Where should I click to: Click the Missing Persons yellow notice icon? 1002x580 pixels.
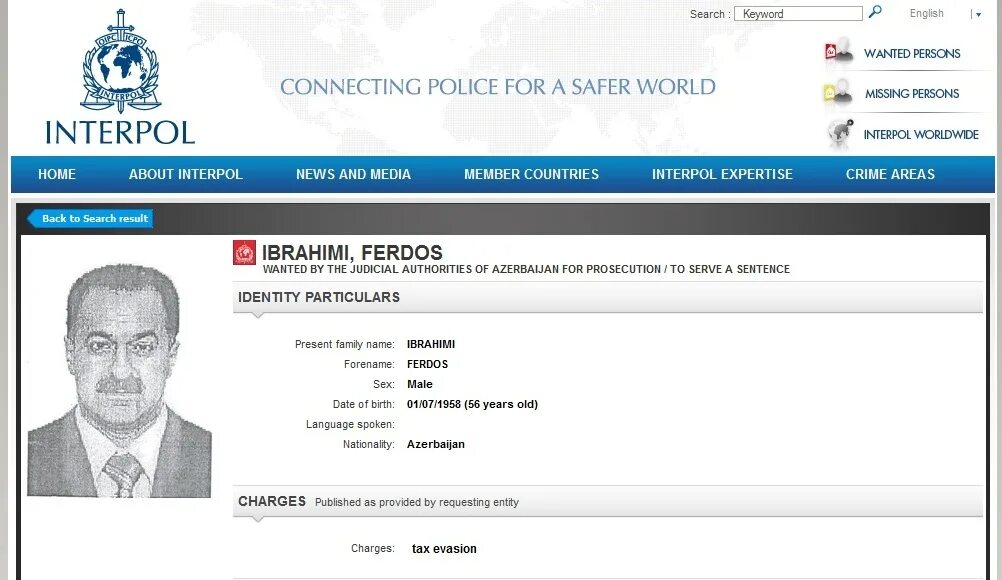point(838,93)
